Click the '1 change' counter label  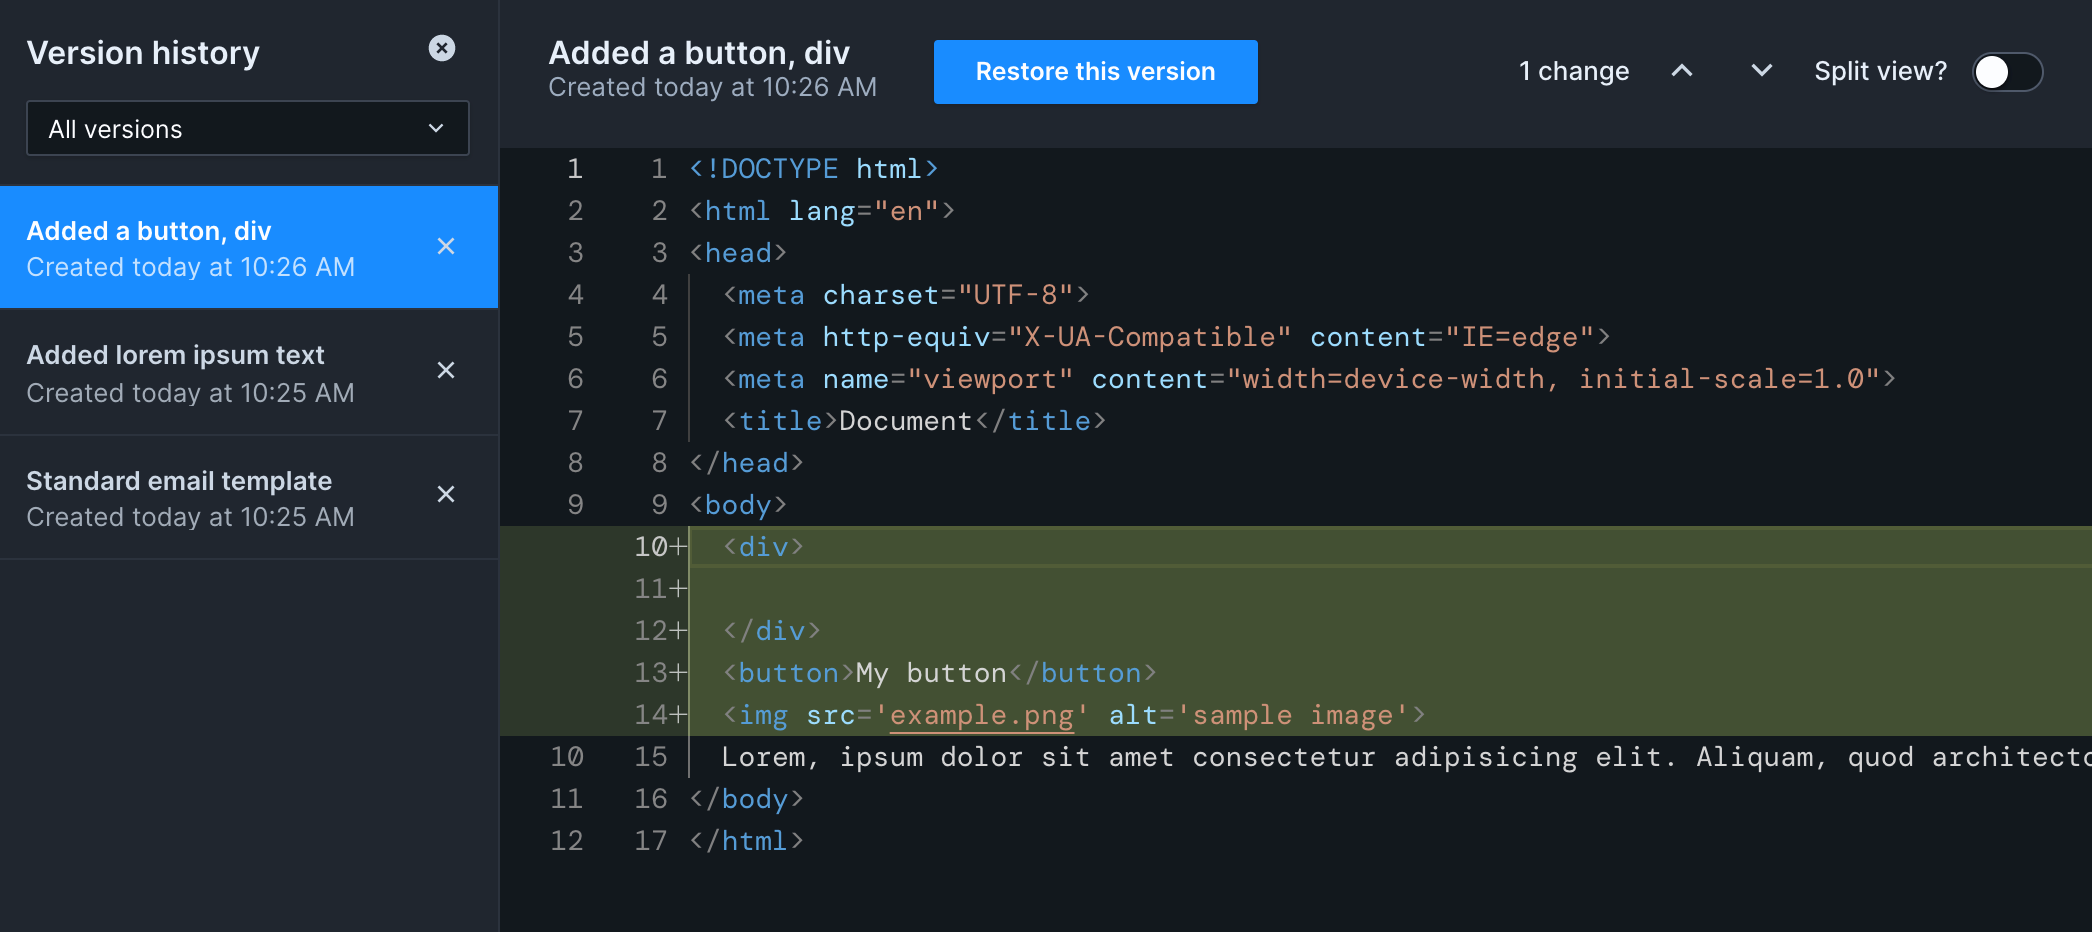[1574, 71]
